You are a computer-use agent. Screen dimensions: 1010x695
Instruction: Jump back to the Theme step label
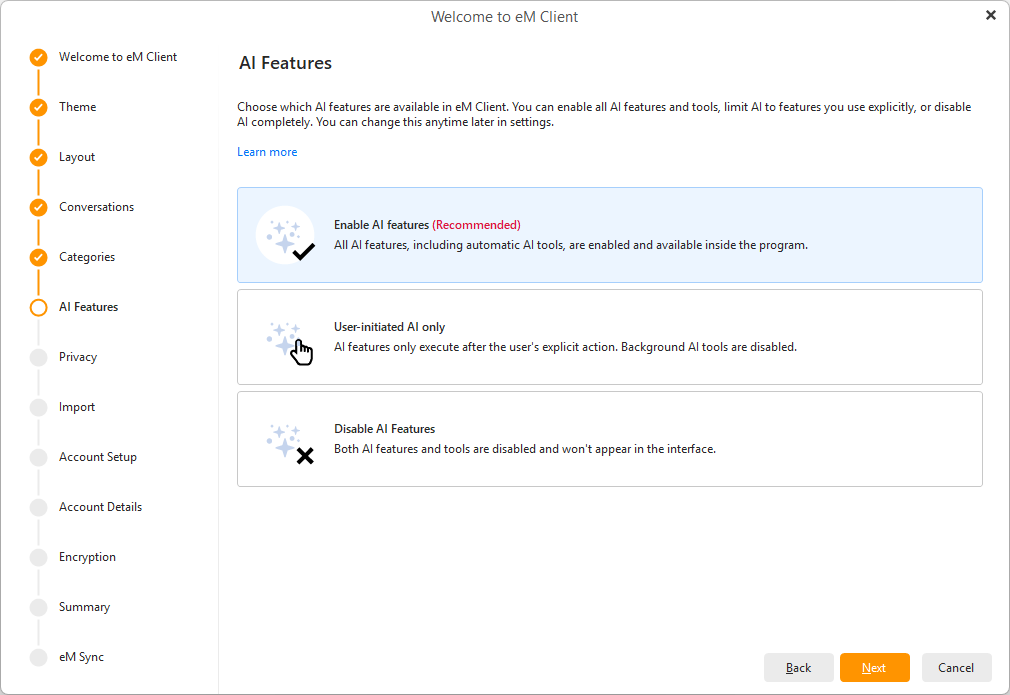pyautogui.click(x=77, y=107)
